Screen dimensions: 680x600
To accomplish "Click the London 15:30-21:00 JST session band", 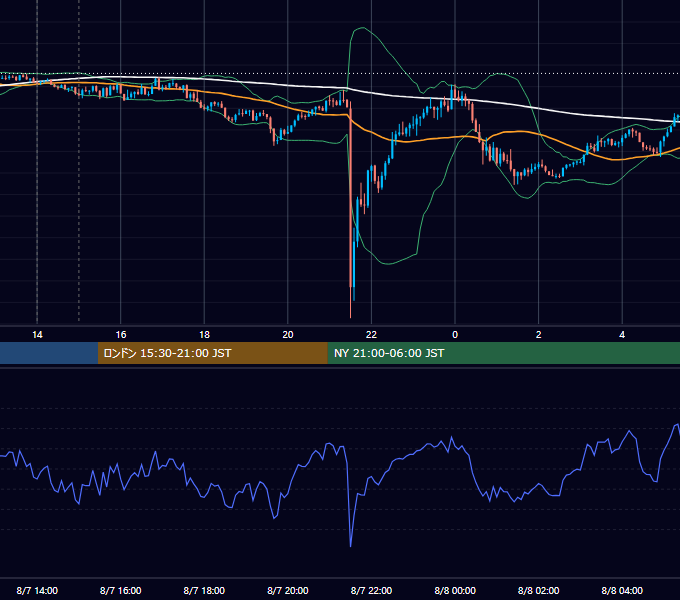I will [x=212, y=353].
